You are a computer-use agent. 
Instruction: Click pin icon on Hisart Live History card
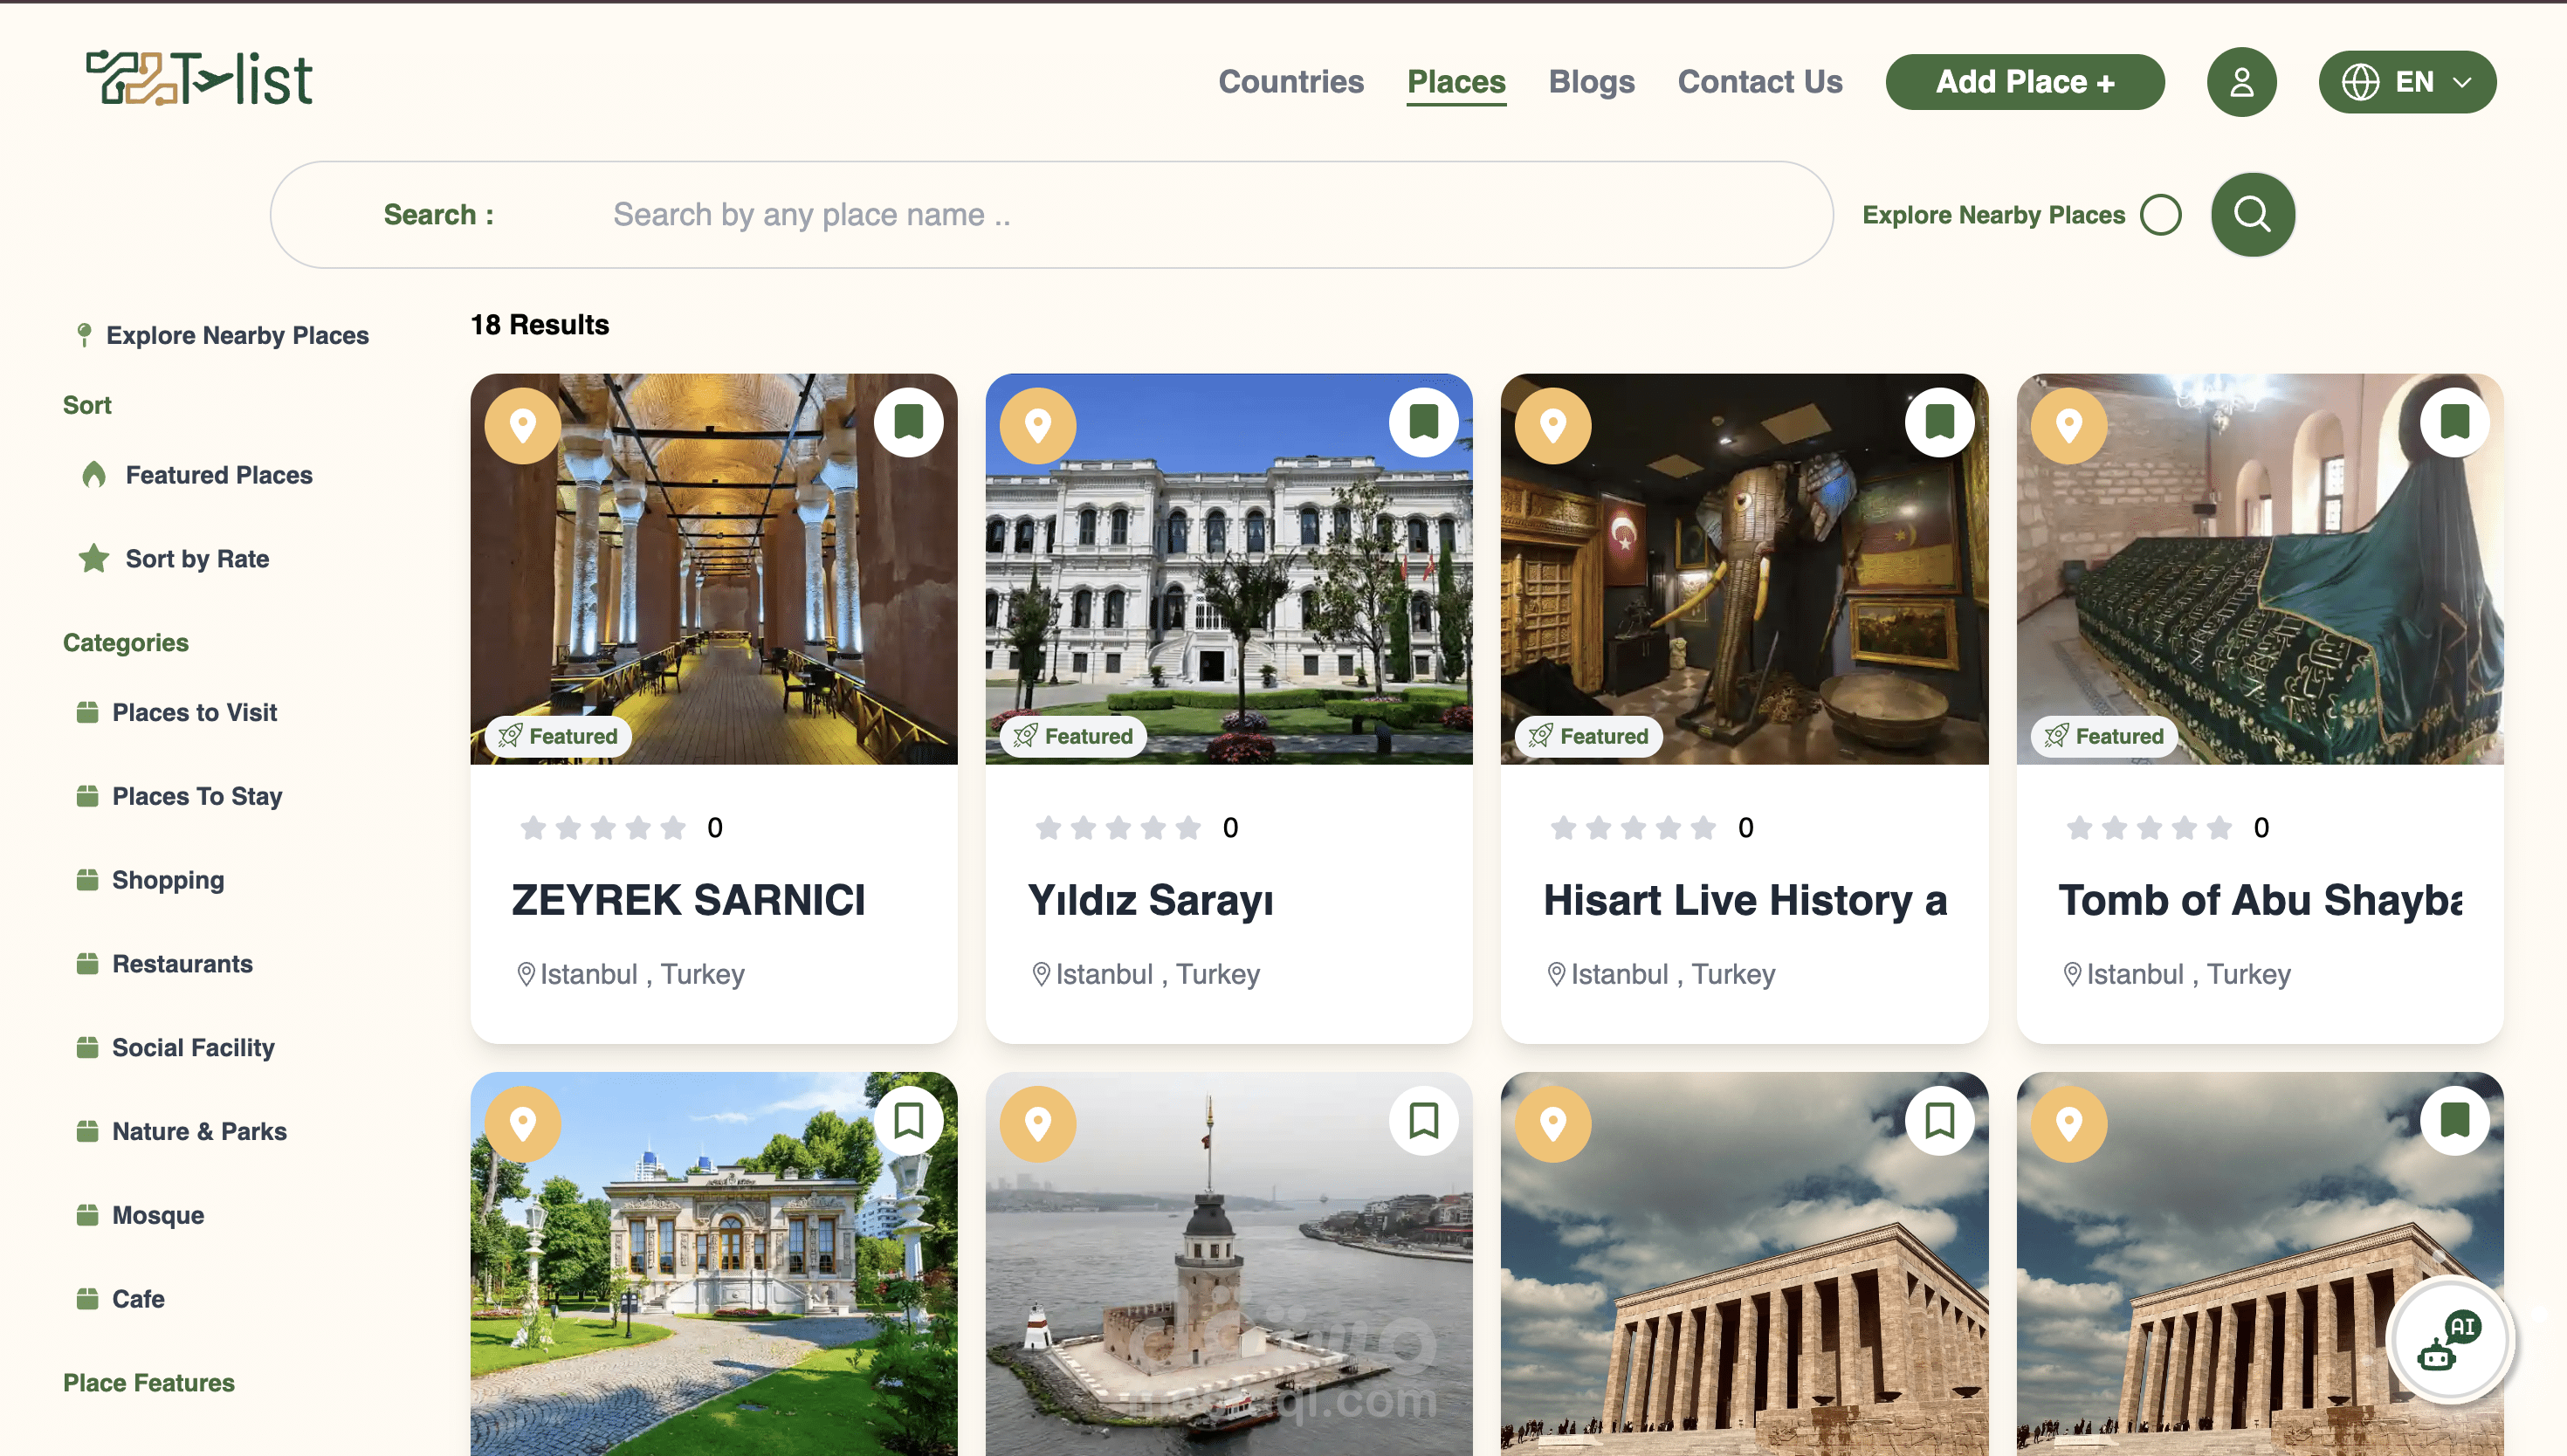(x=1553, y=425)
